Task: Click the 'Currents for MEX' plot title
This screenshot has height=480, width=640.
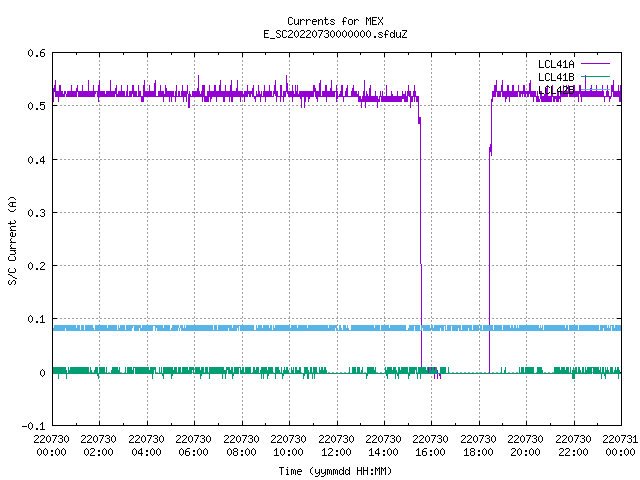Action: pyautogui.click(x=335, y=21)
